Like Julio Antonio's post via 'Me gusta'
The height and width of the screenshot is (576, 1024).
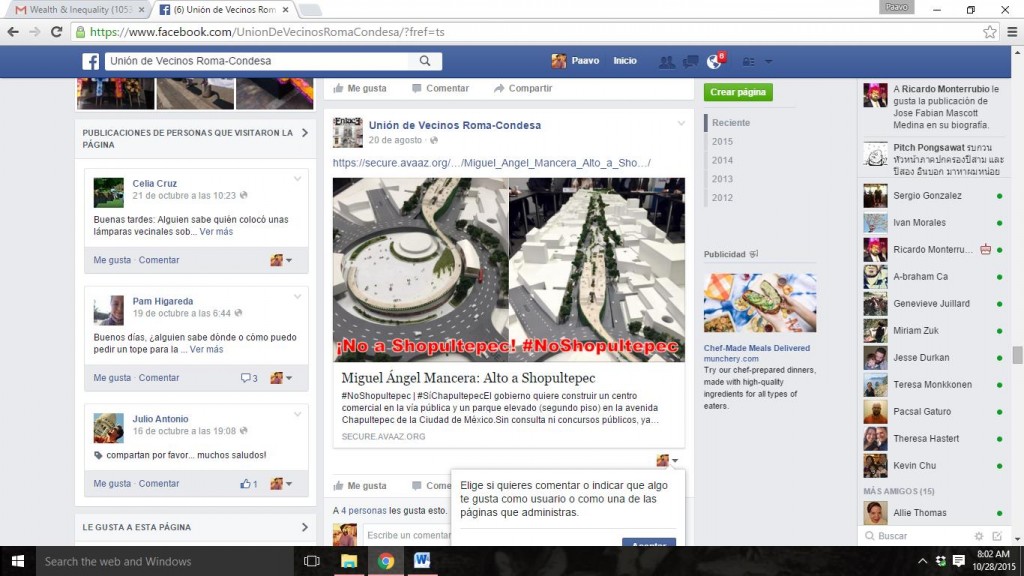pos(112,484)
